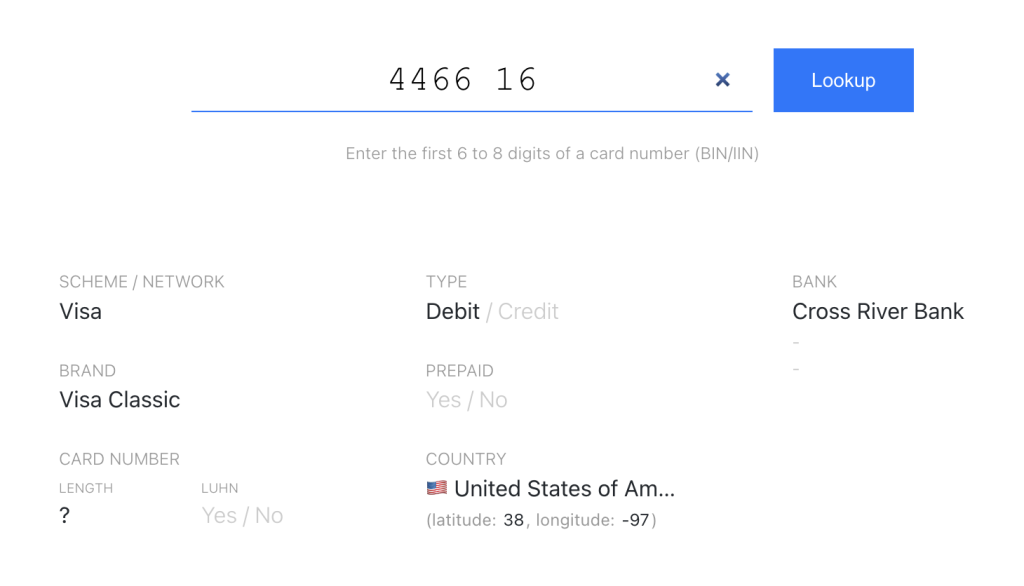Click the BANK heading label
This screenshot has width=1024, height=586.
pyautogui.click(x=814, y=282)
